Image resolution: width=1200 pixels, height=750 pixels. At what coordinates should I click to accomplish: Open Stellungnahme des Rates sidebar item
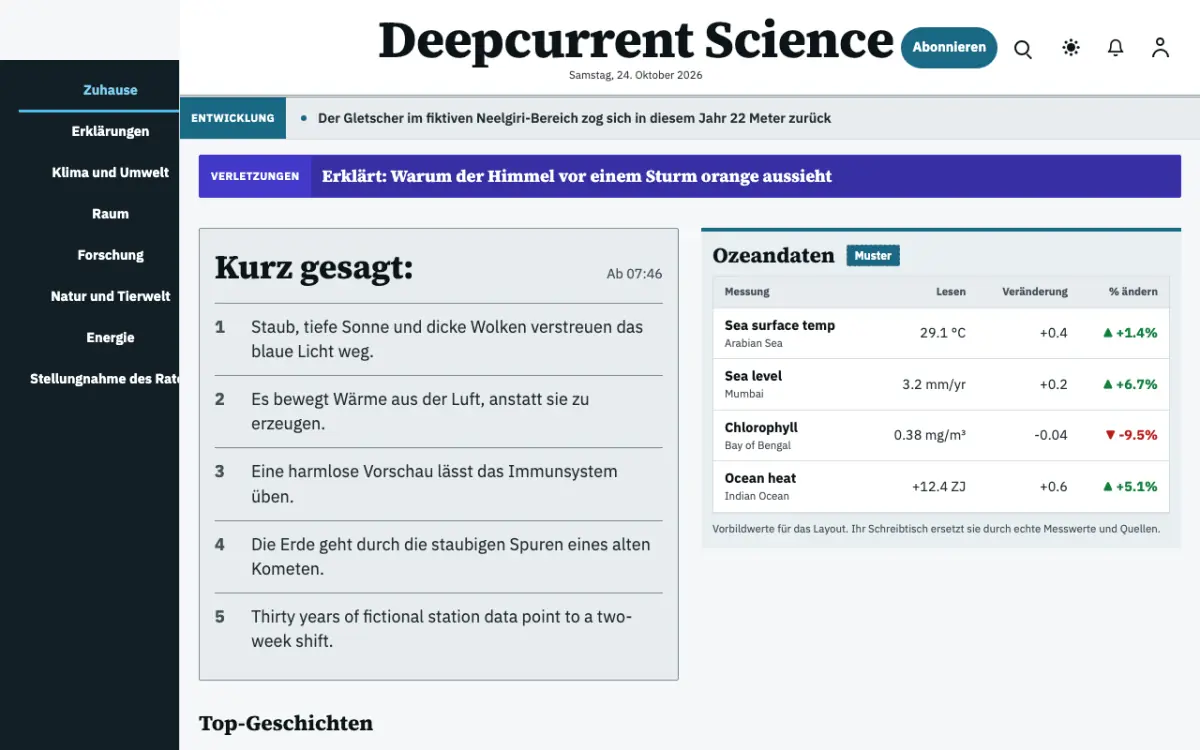tap(104, 378)
